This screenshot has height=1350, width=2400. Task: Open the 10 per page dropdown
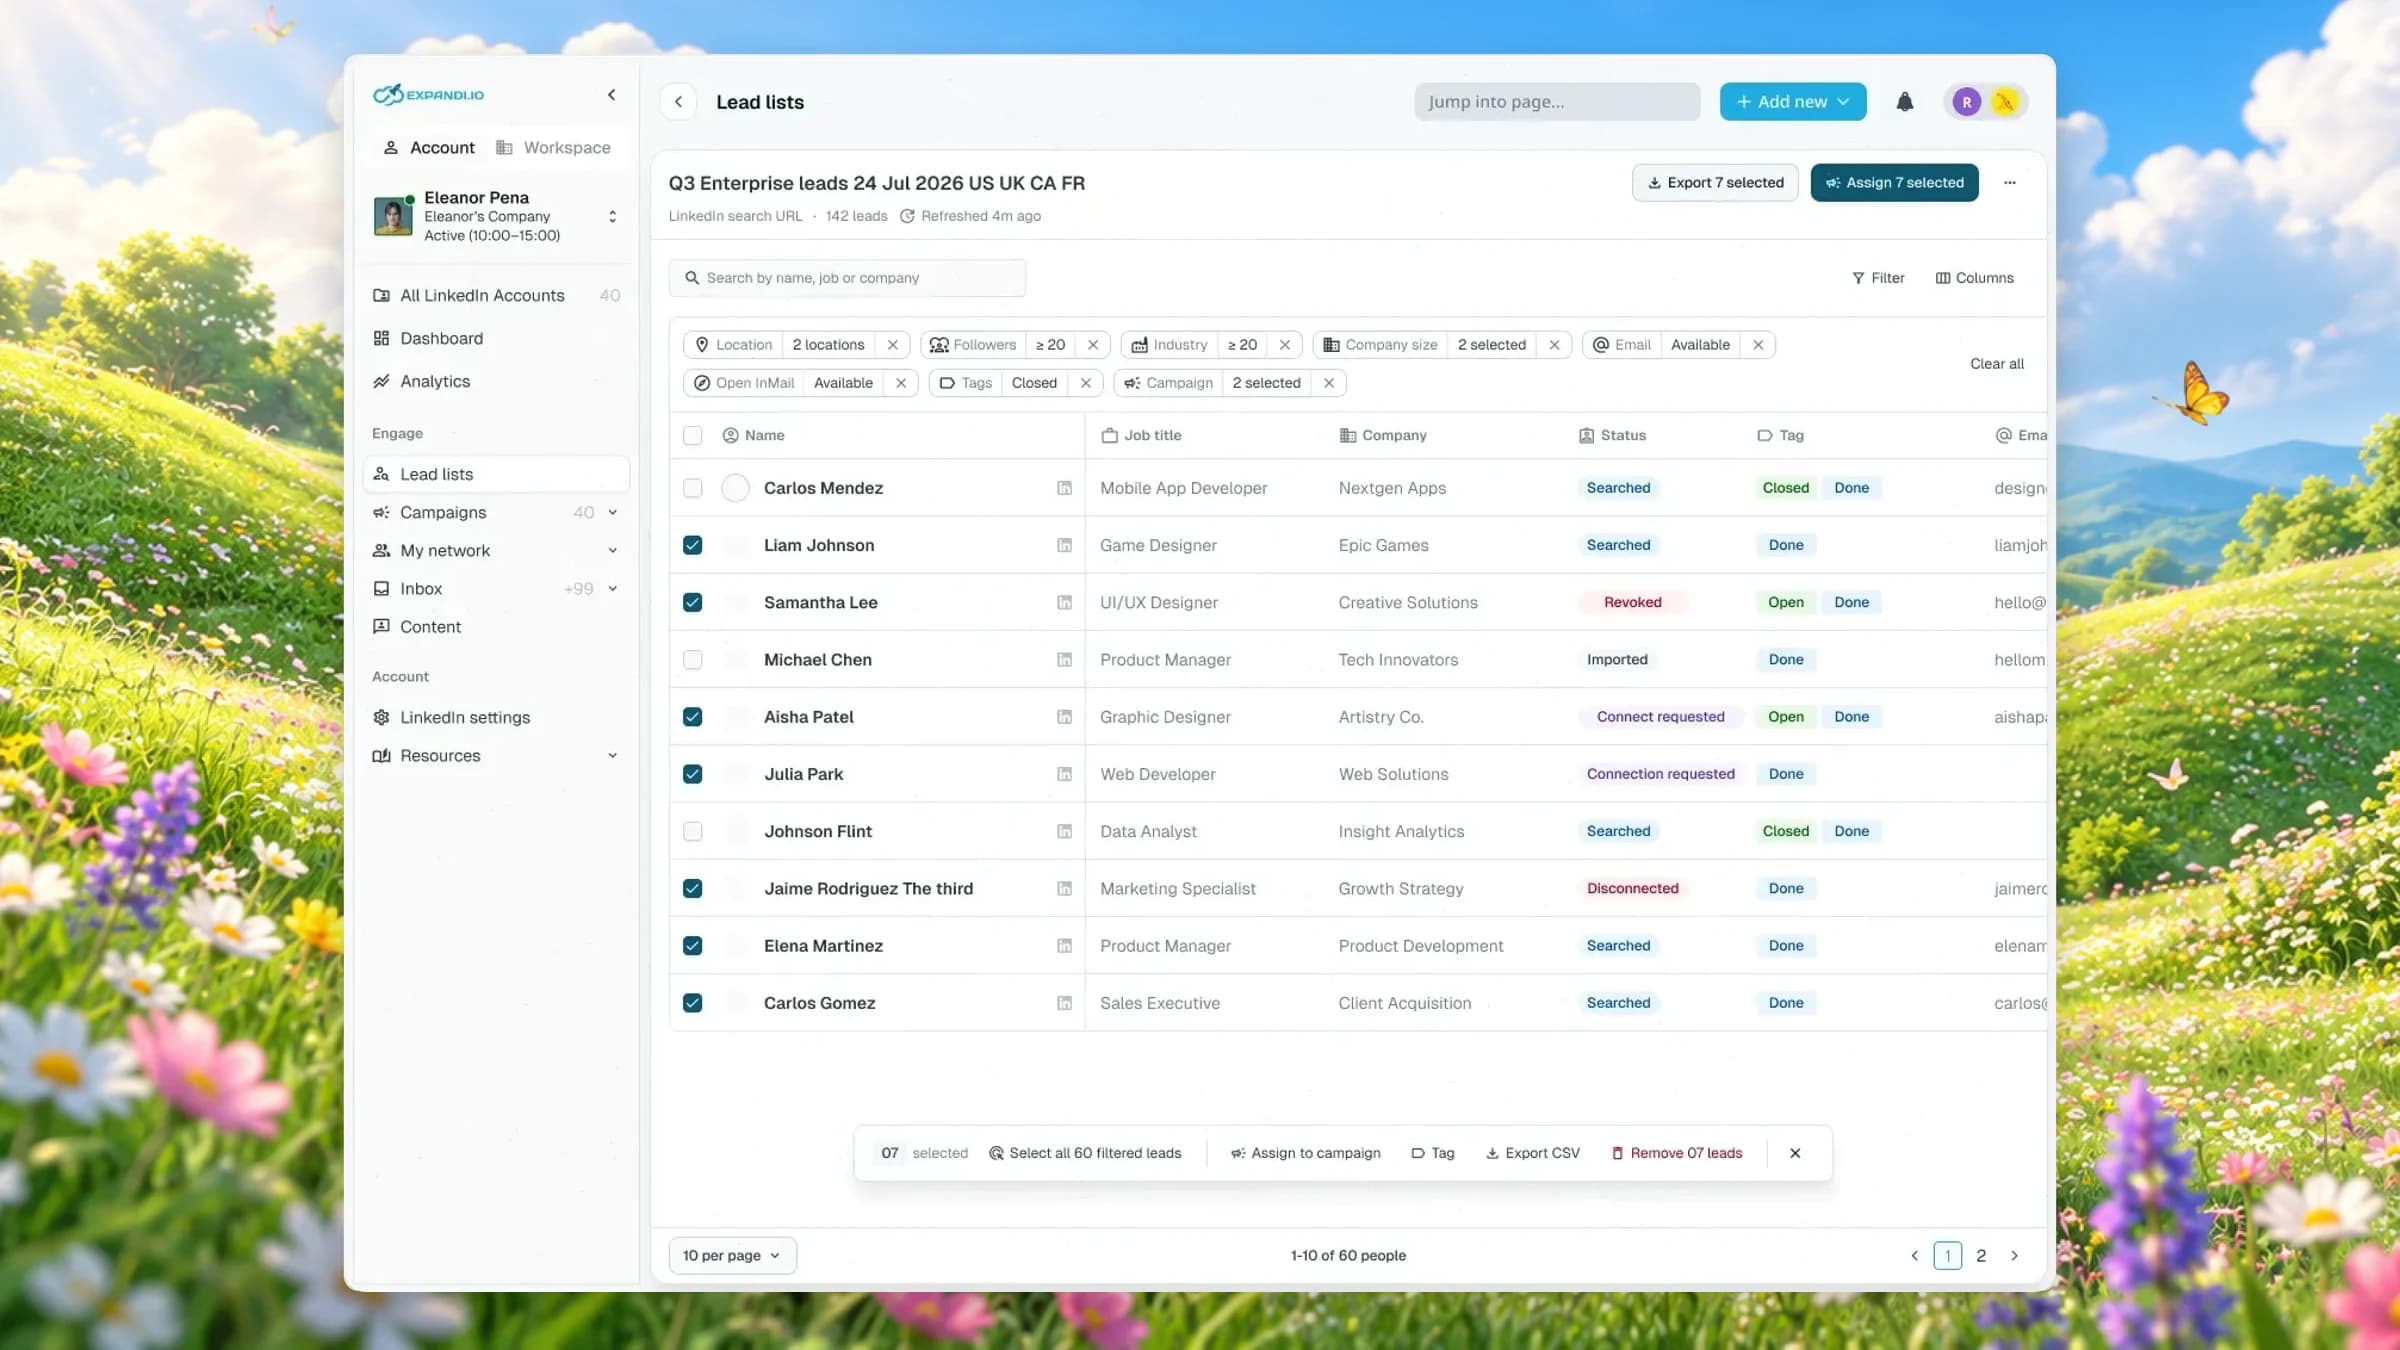(x=732, y=1256)
